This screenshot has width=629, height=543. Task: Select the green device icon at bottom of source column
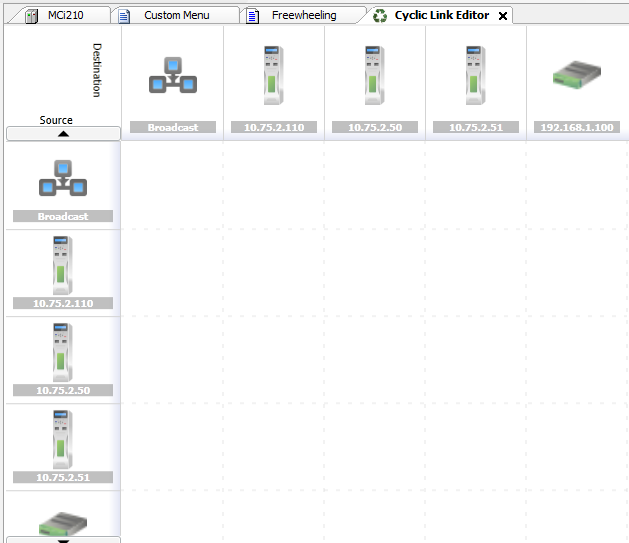pos(63,523)
